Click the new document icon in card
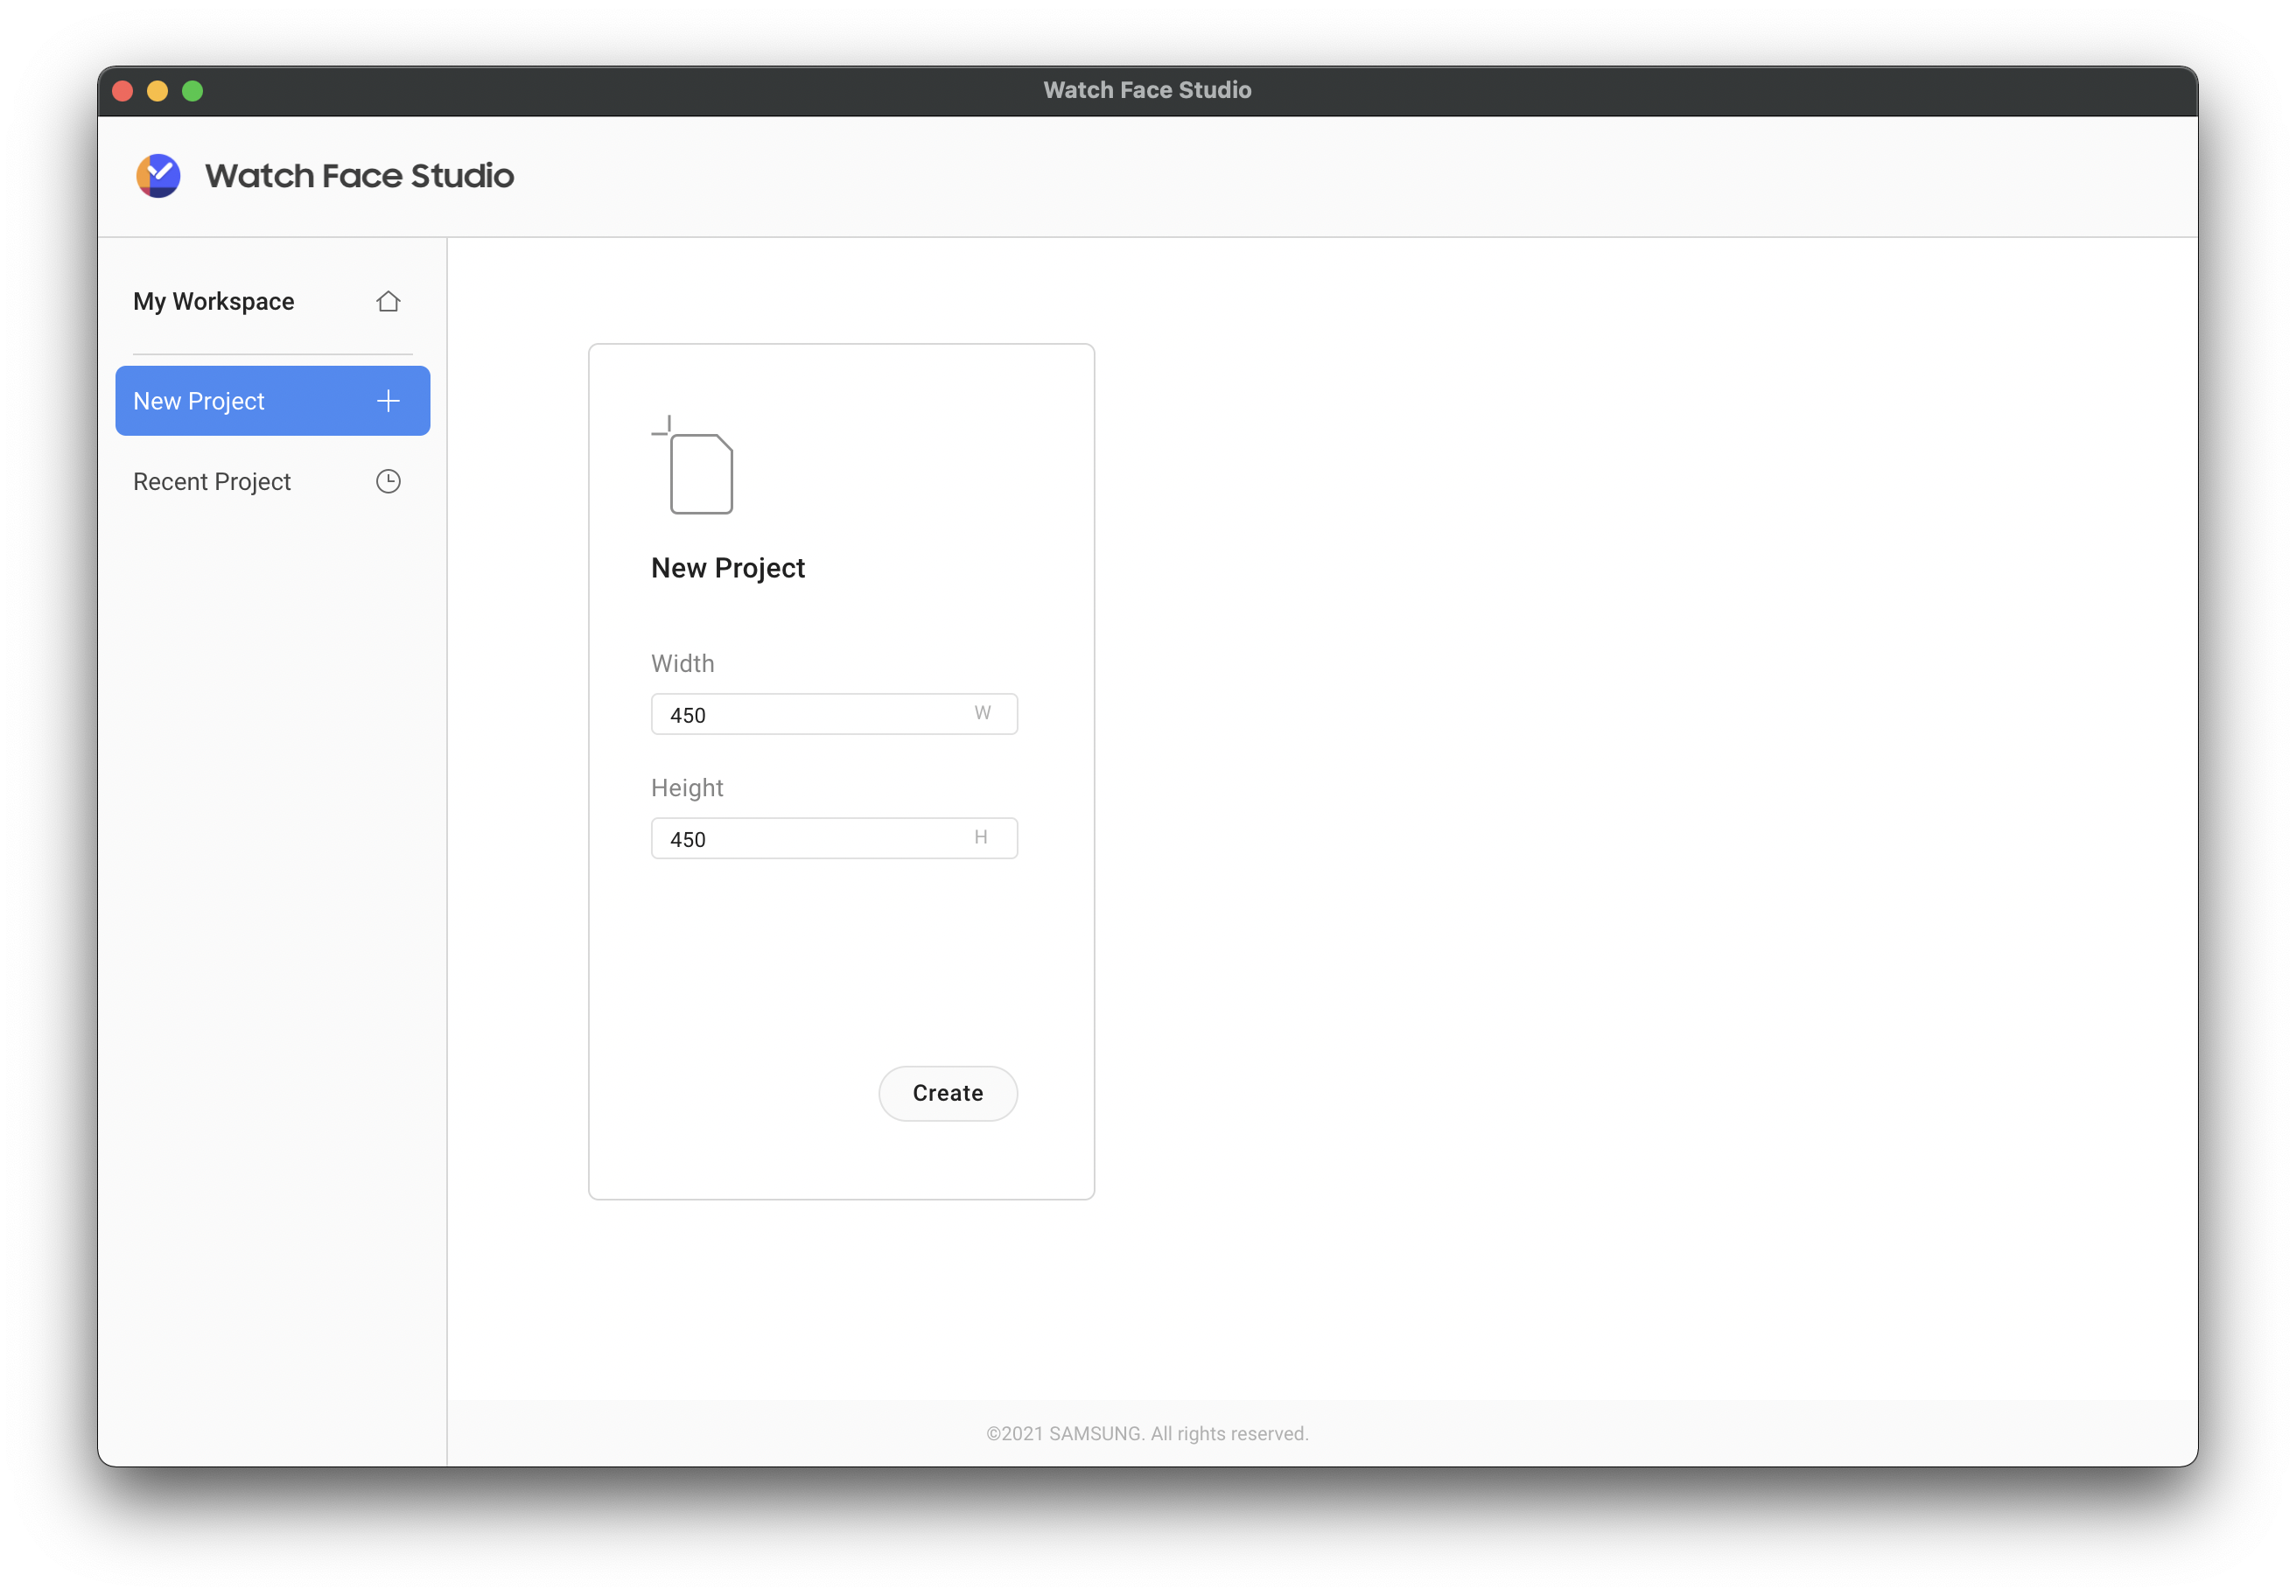The height and width of the screenshot is (1596, 2296). coord(696,468)
